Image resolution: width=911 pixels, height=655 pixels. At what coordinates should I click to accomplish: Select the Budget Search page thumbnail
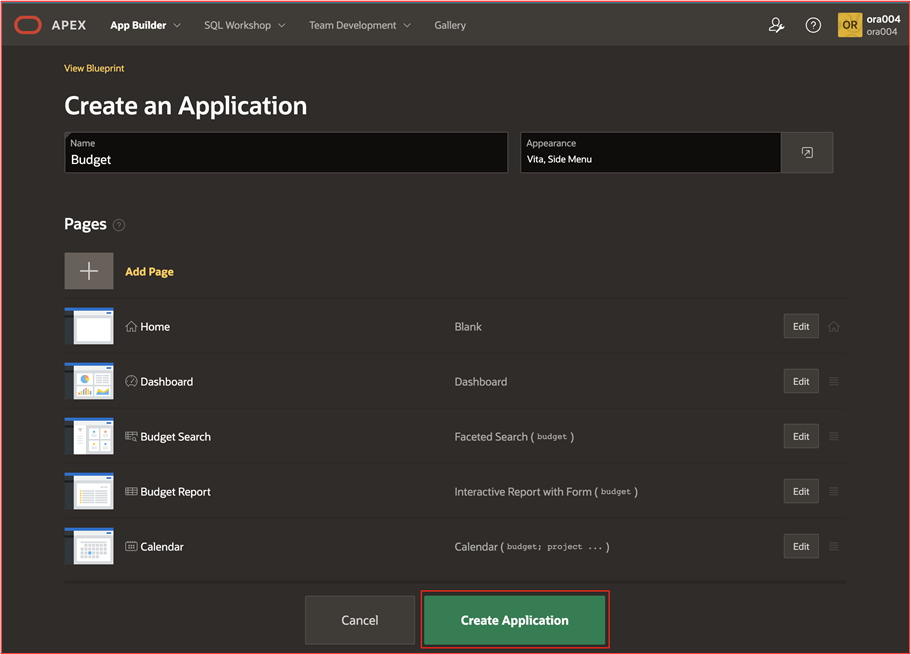pyautogui.click(x=89, y=436)
